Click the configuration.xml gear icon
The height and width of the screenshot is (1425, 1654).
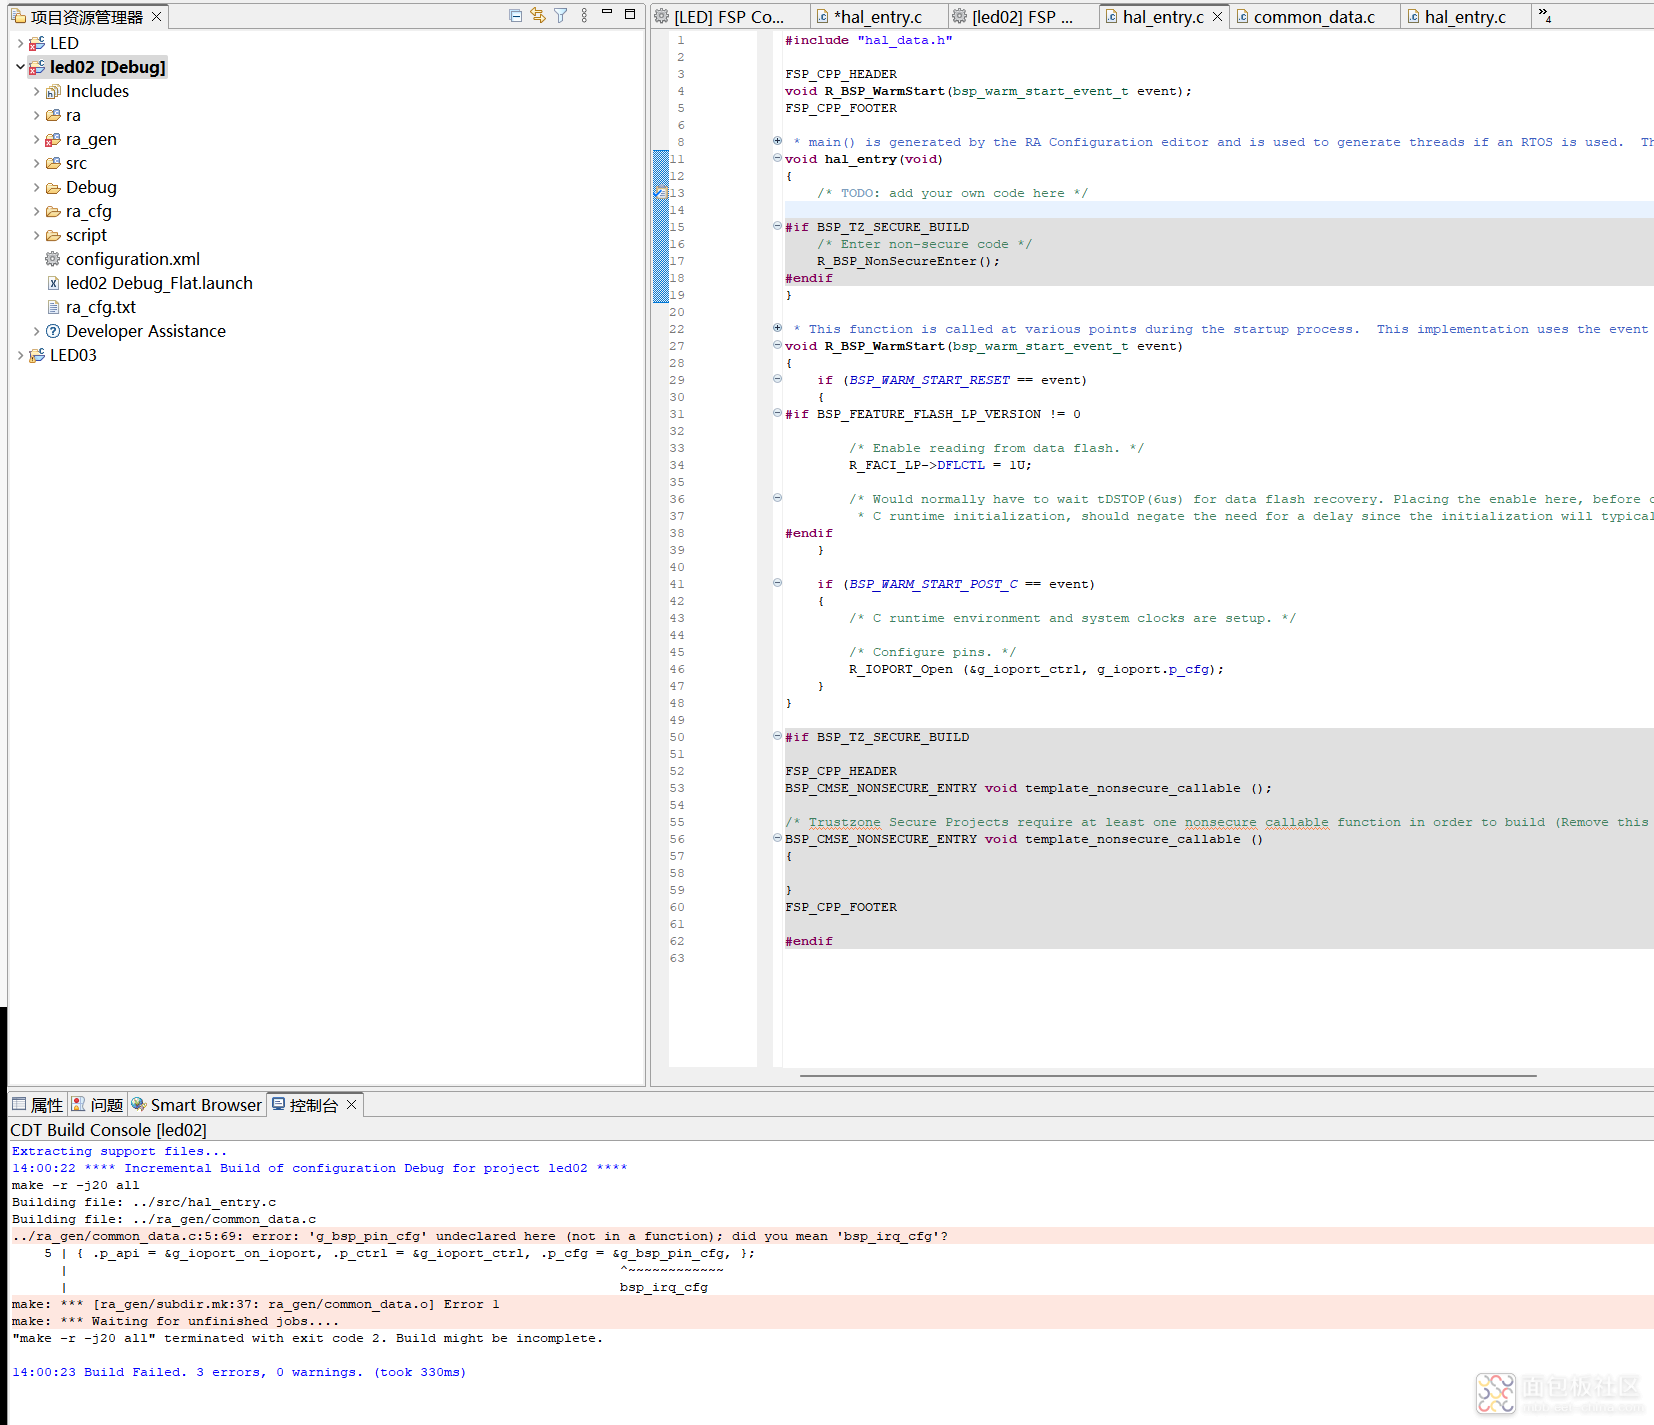coord(53,259)
